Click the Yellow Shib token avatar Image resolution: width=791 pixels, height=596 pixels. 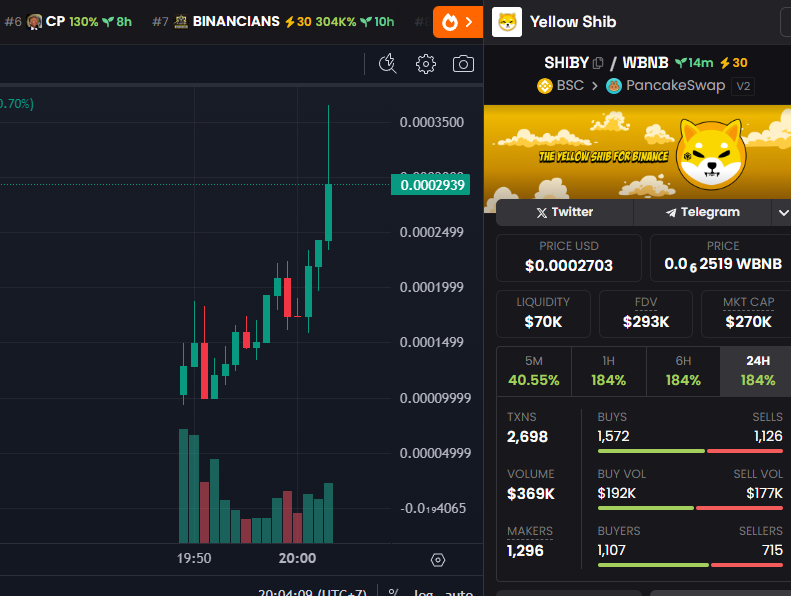point(507,22)
